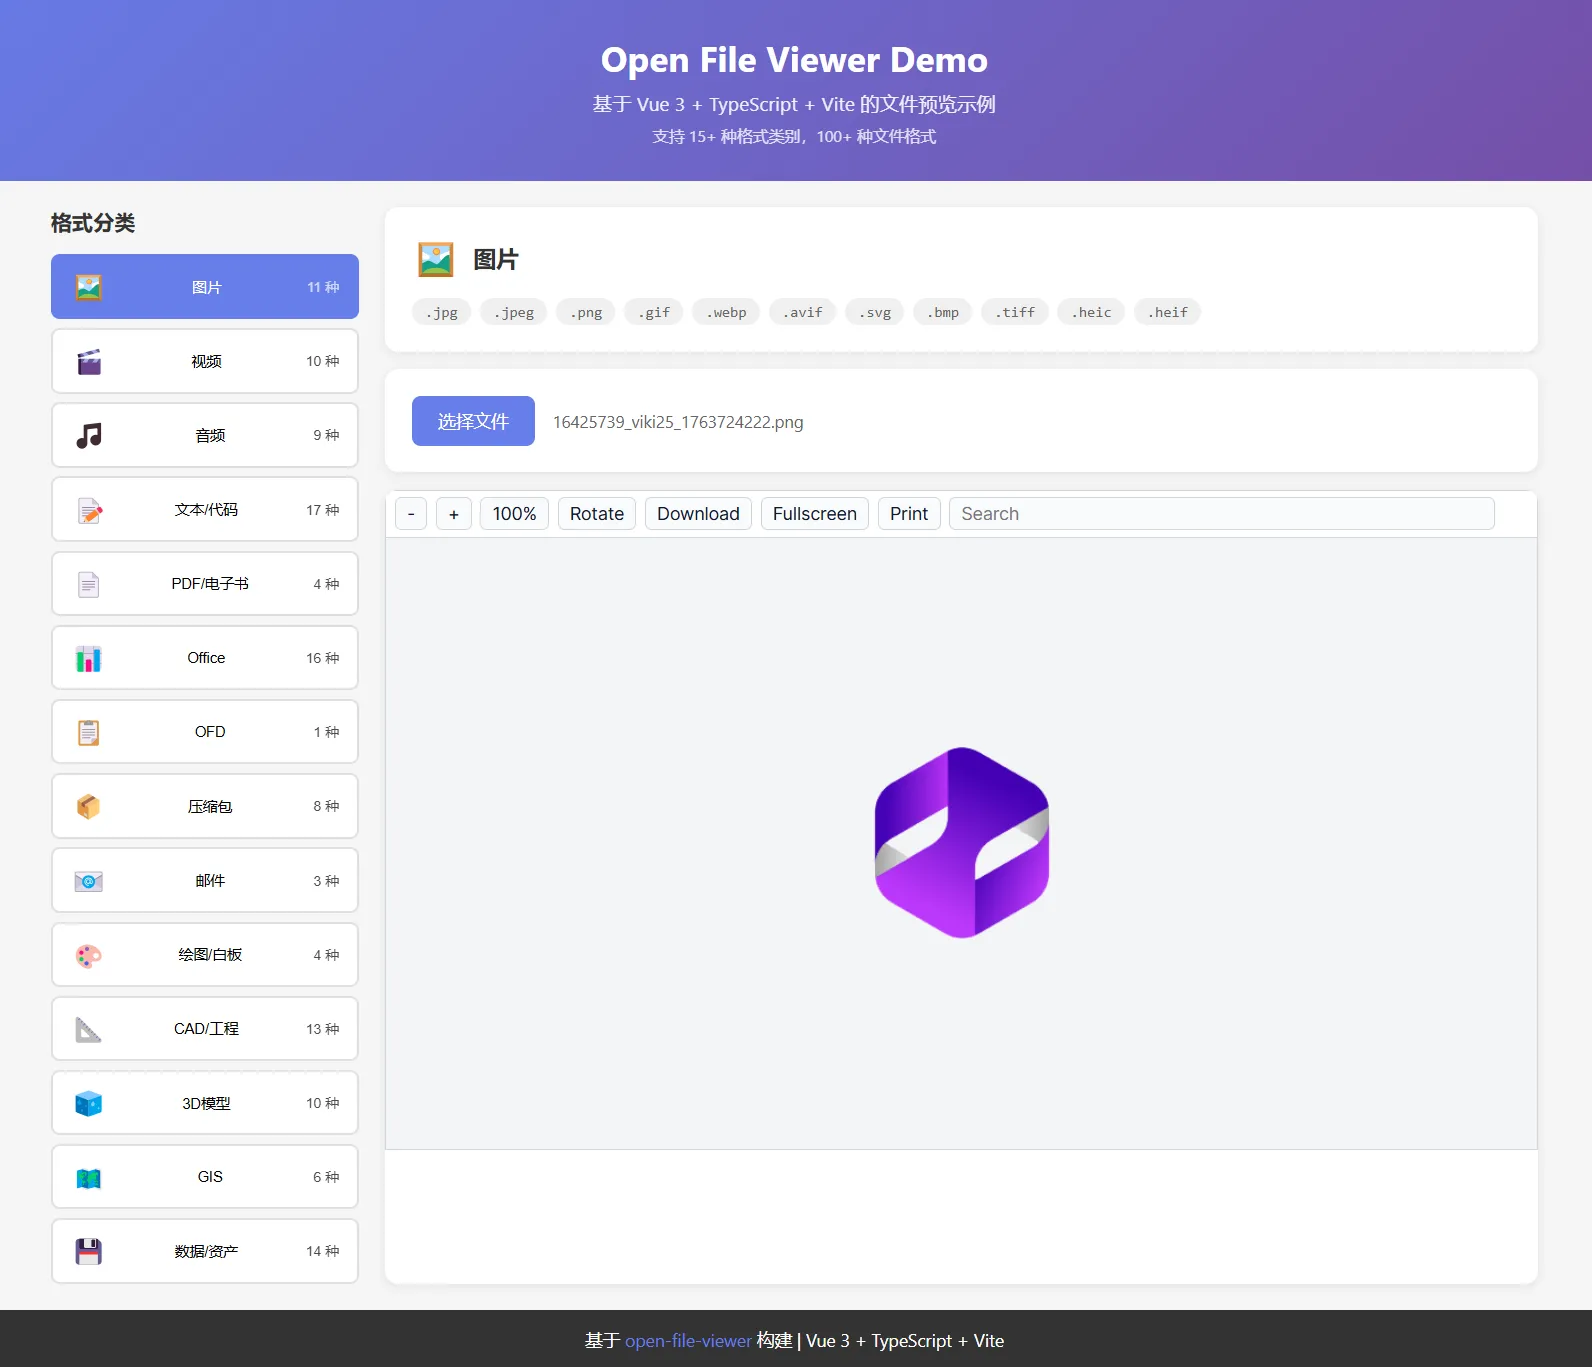Image resolution: width=1592 pixels, height=1367 pixels.
Task: Open the Office format category
Action: [x=205, y=658]
